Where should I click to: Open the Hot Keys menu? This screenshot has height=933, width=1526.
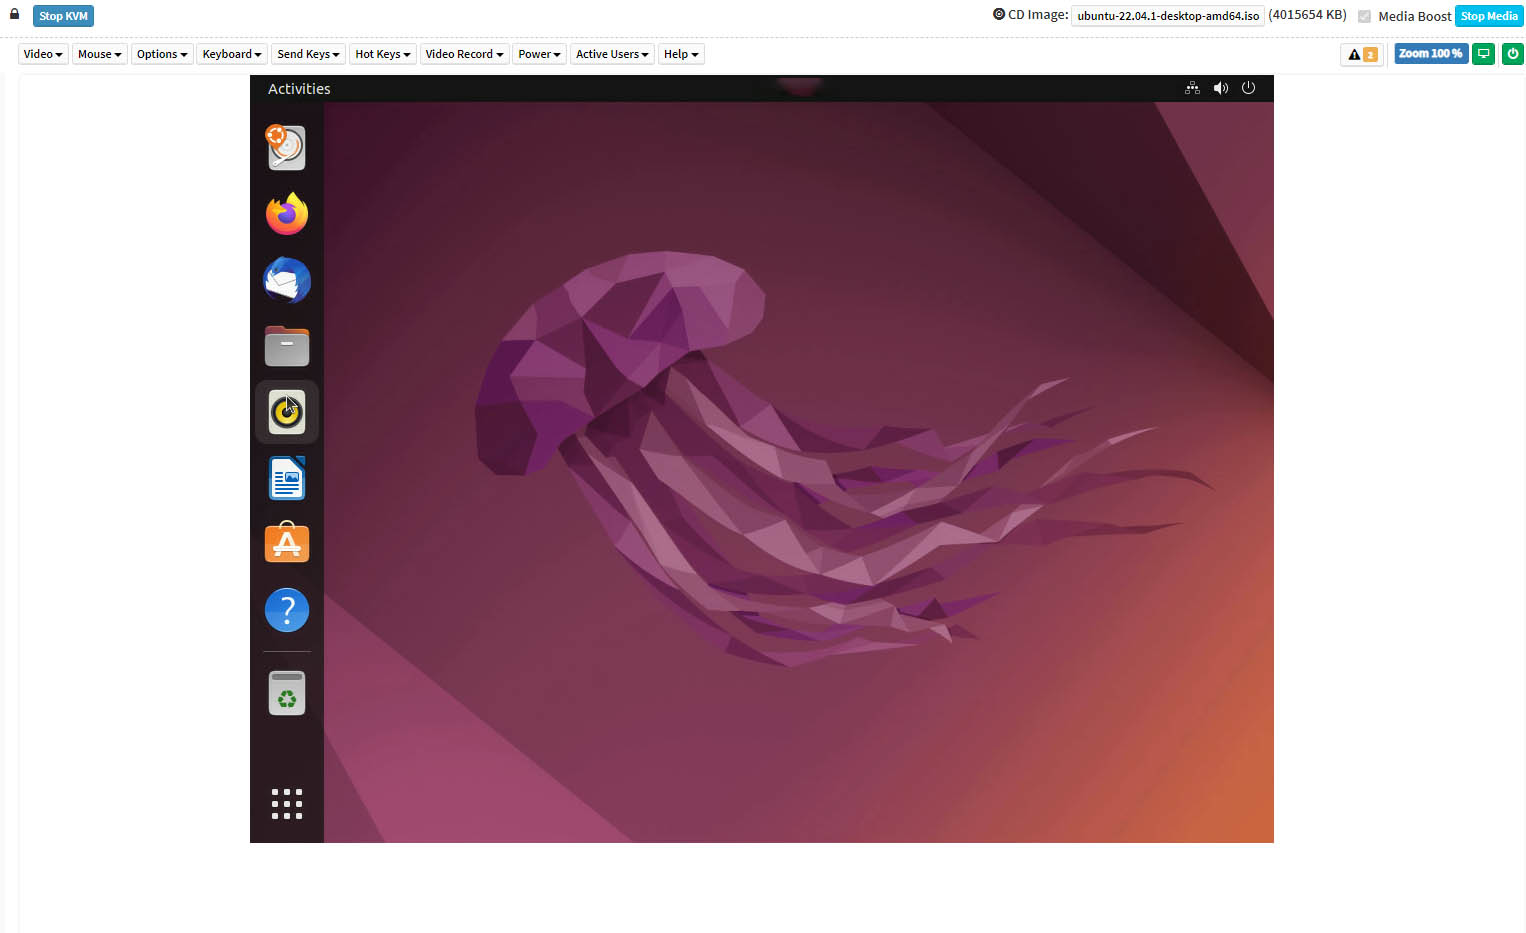(382, 54)
